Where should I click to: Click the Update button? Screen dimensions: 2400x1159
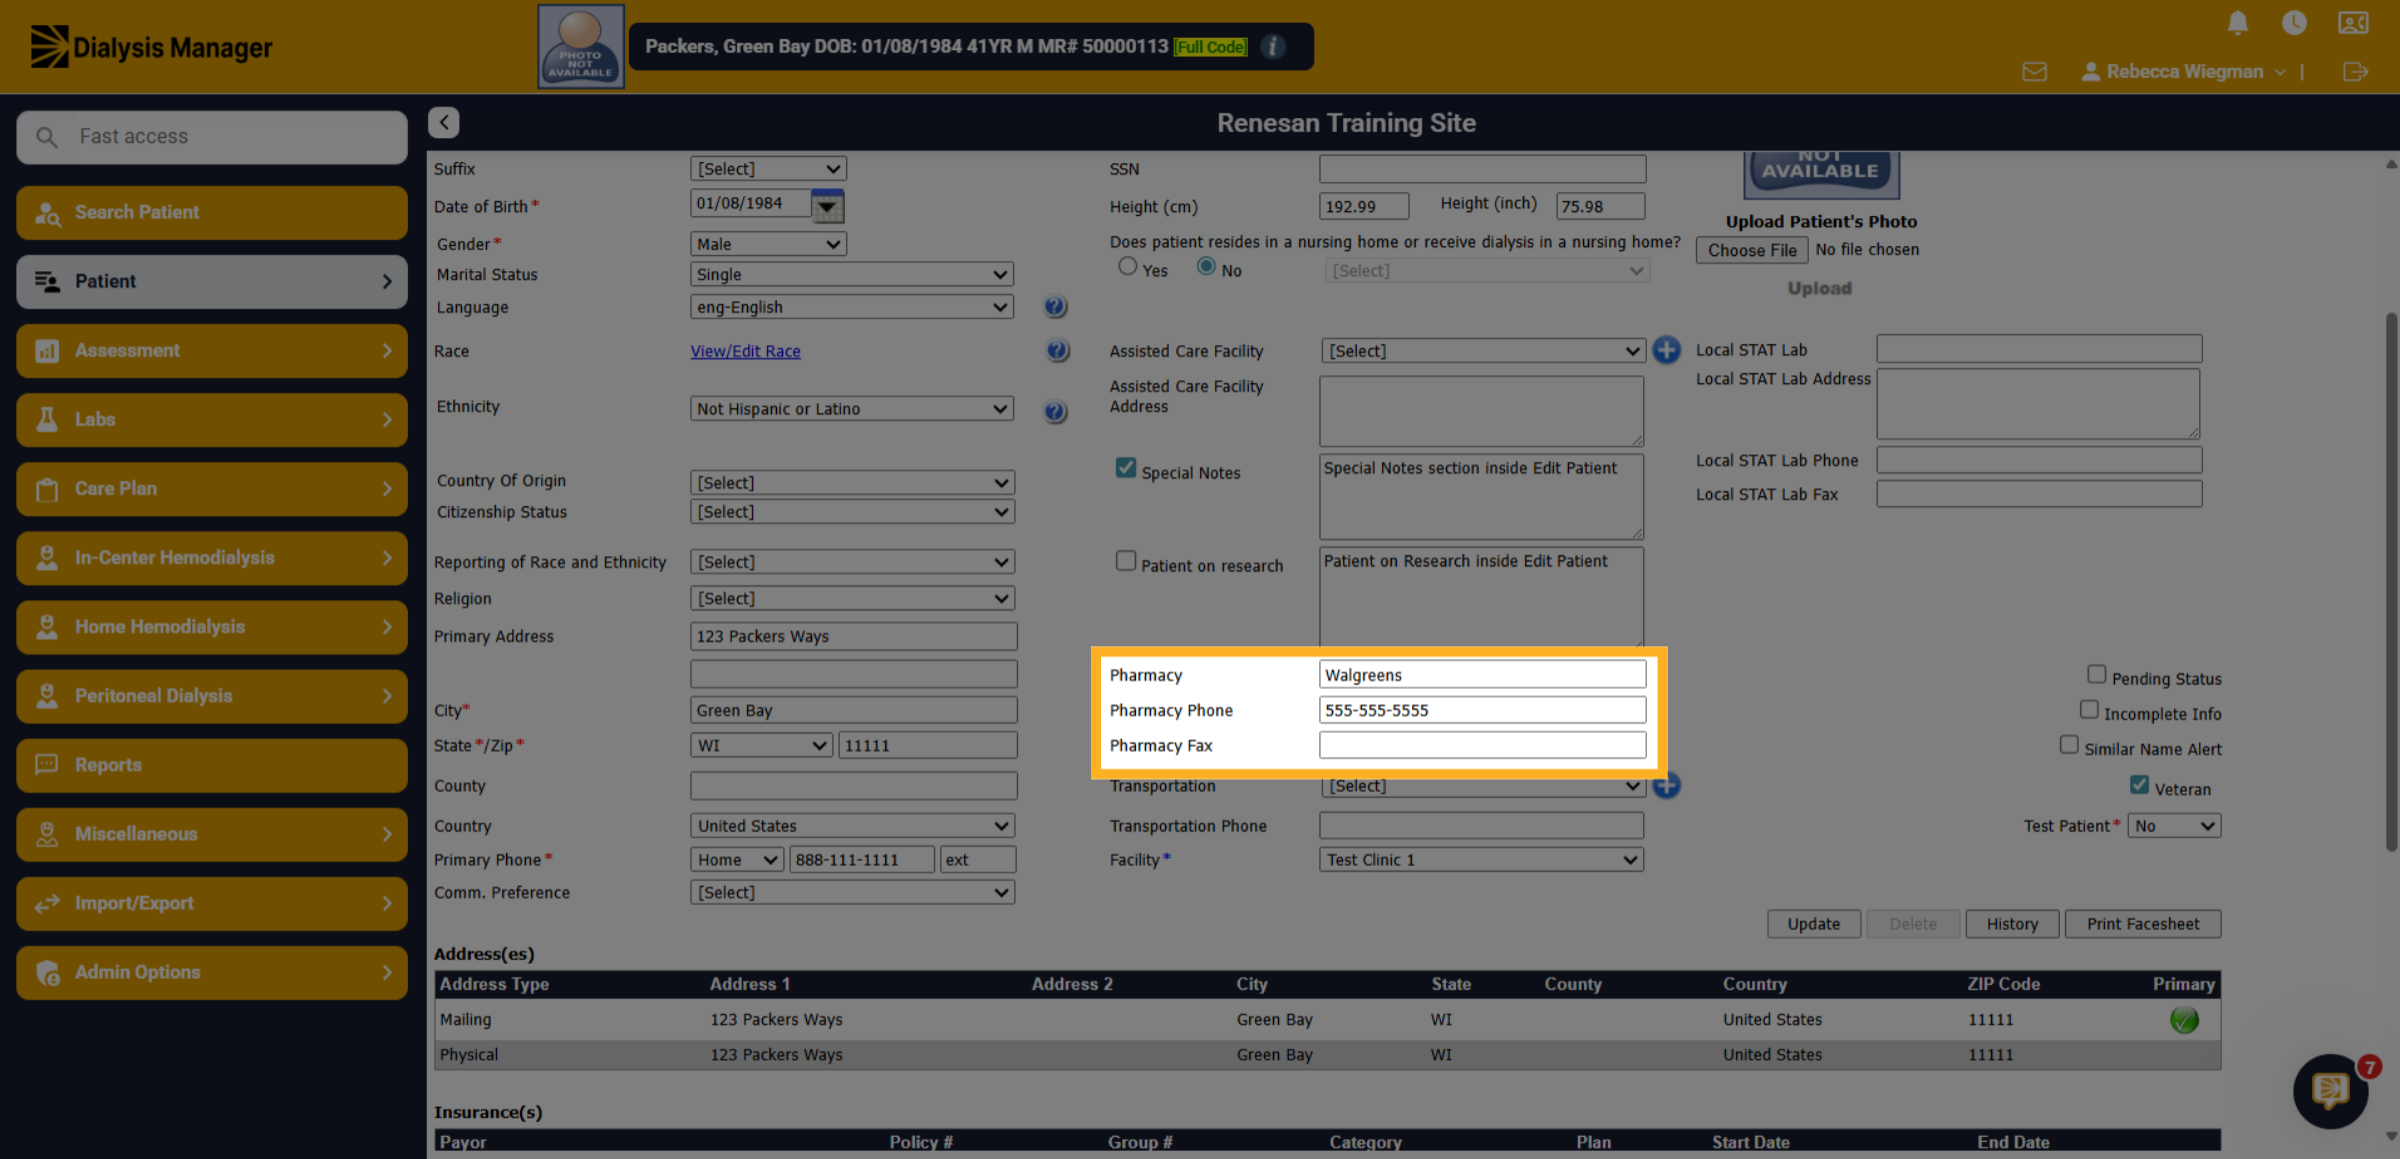click(1814, 924)
